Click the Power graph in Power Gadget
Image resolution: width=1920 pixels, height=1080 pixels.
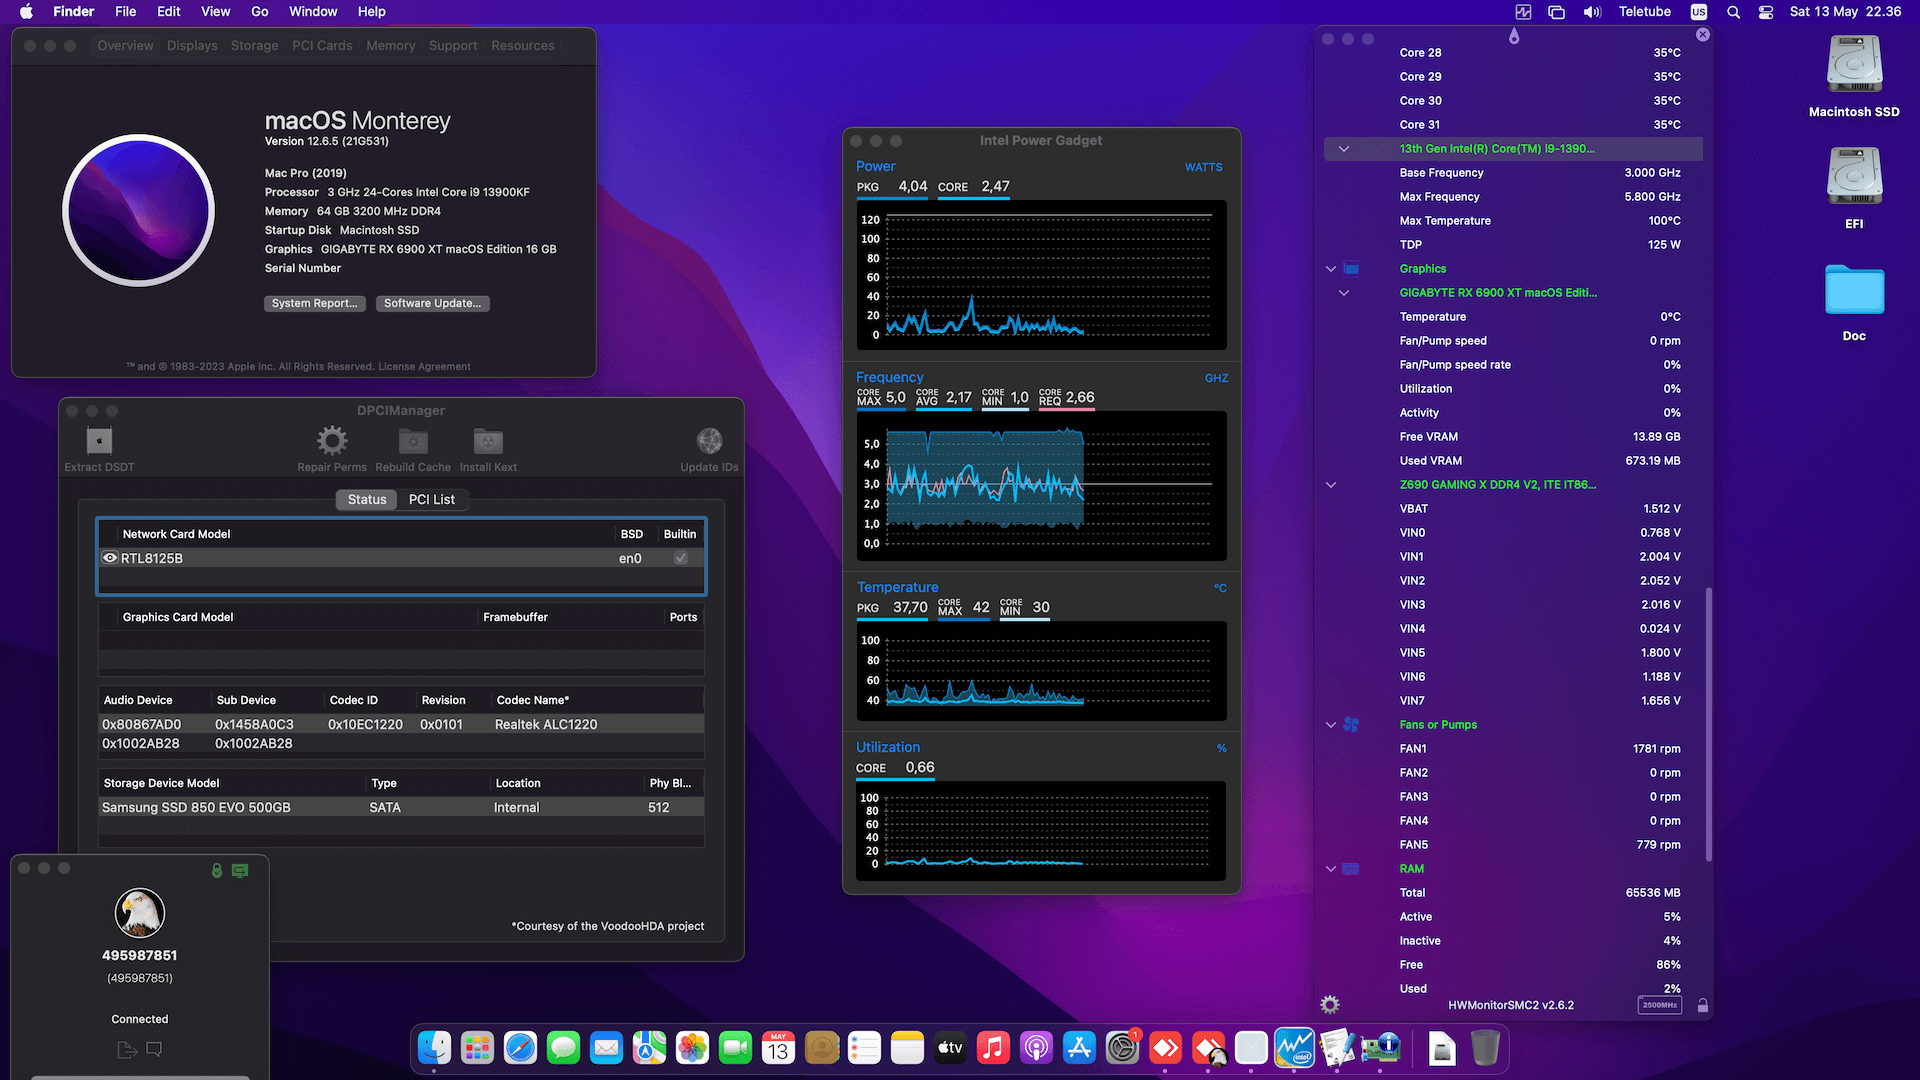1041,275
